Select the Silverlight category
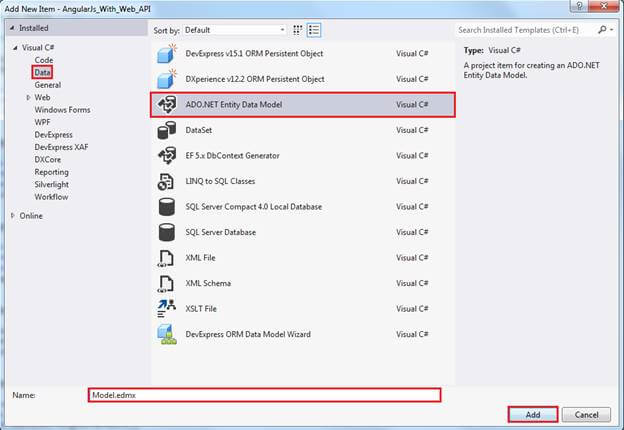Screen dimensions: 624x430 pos(51,185)
